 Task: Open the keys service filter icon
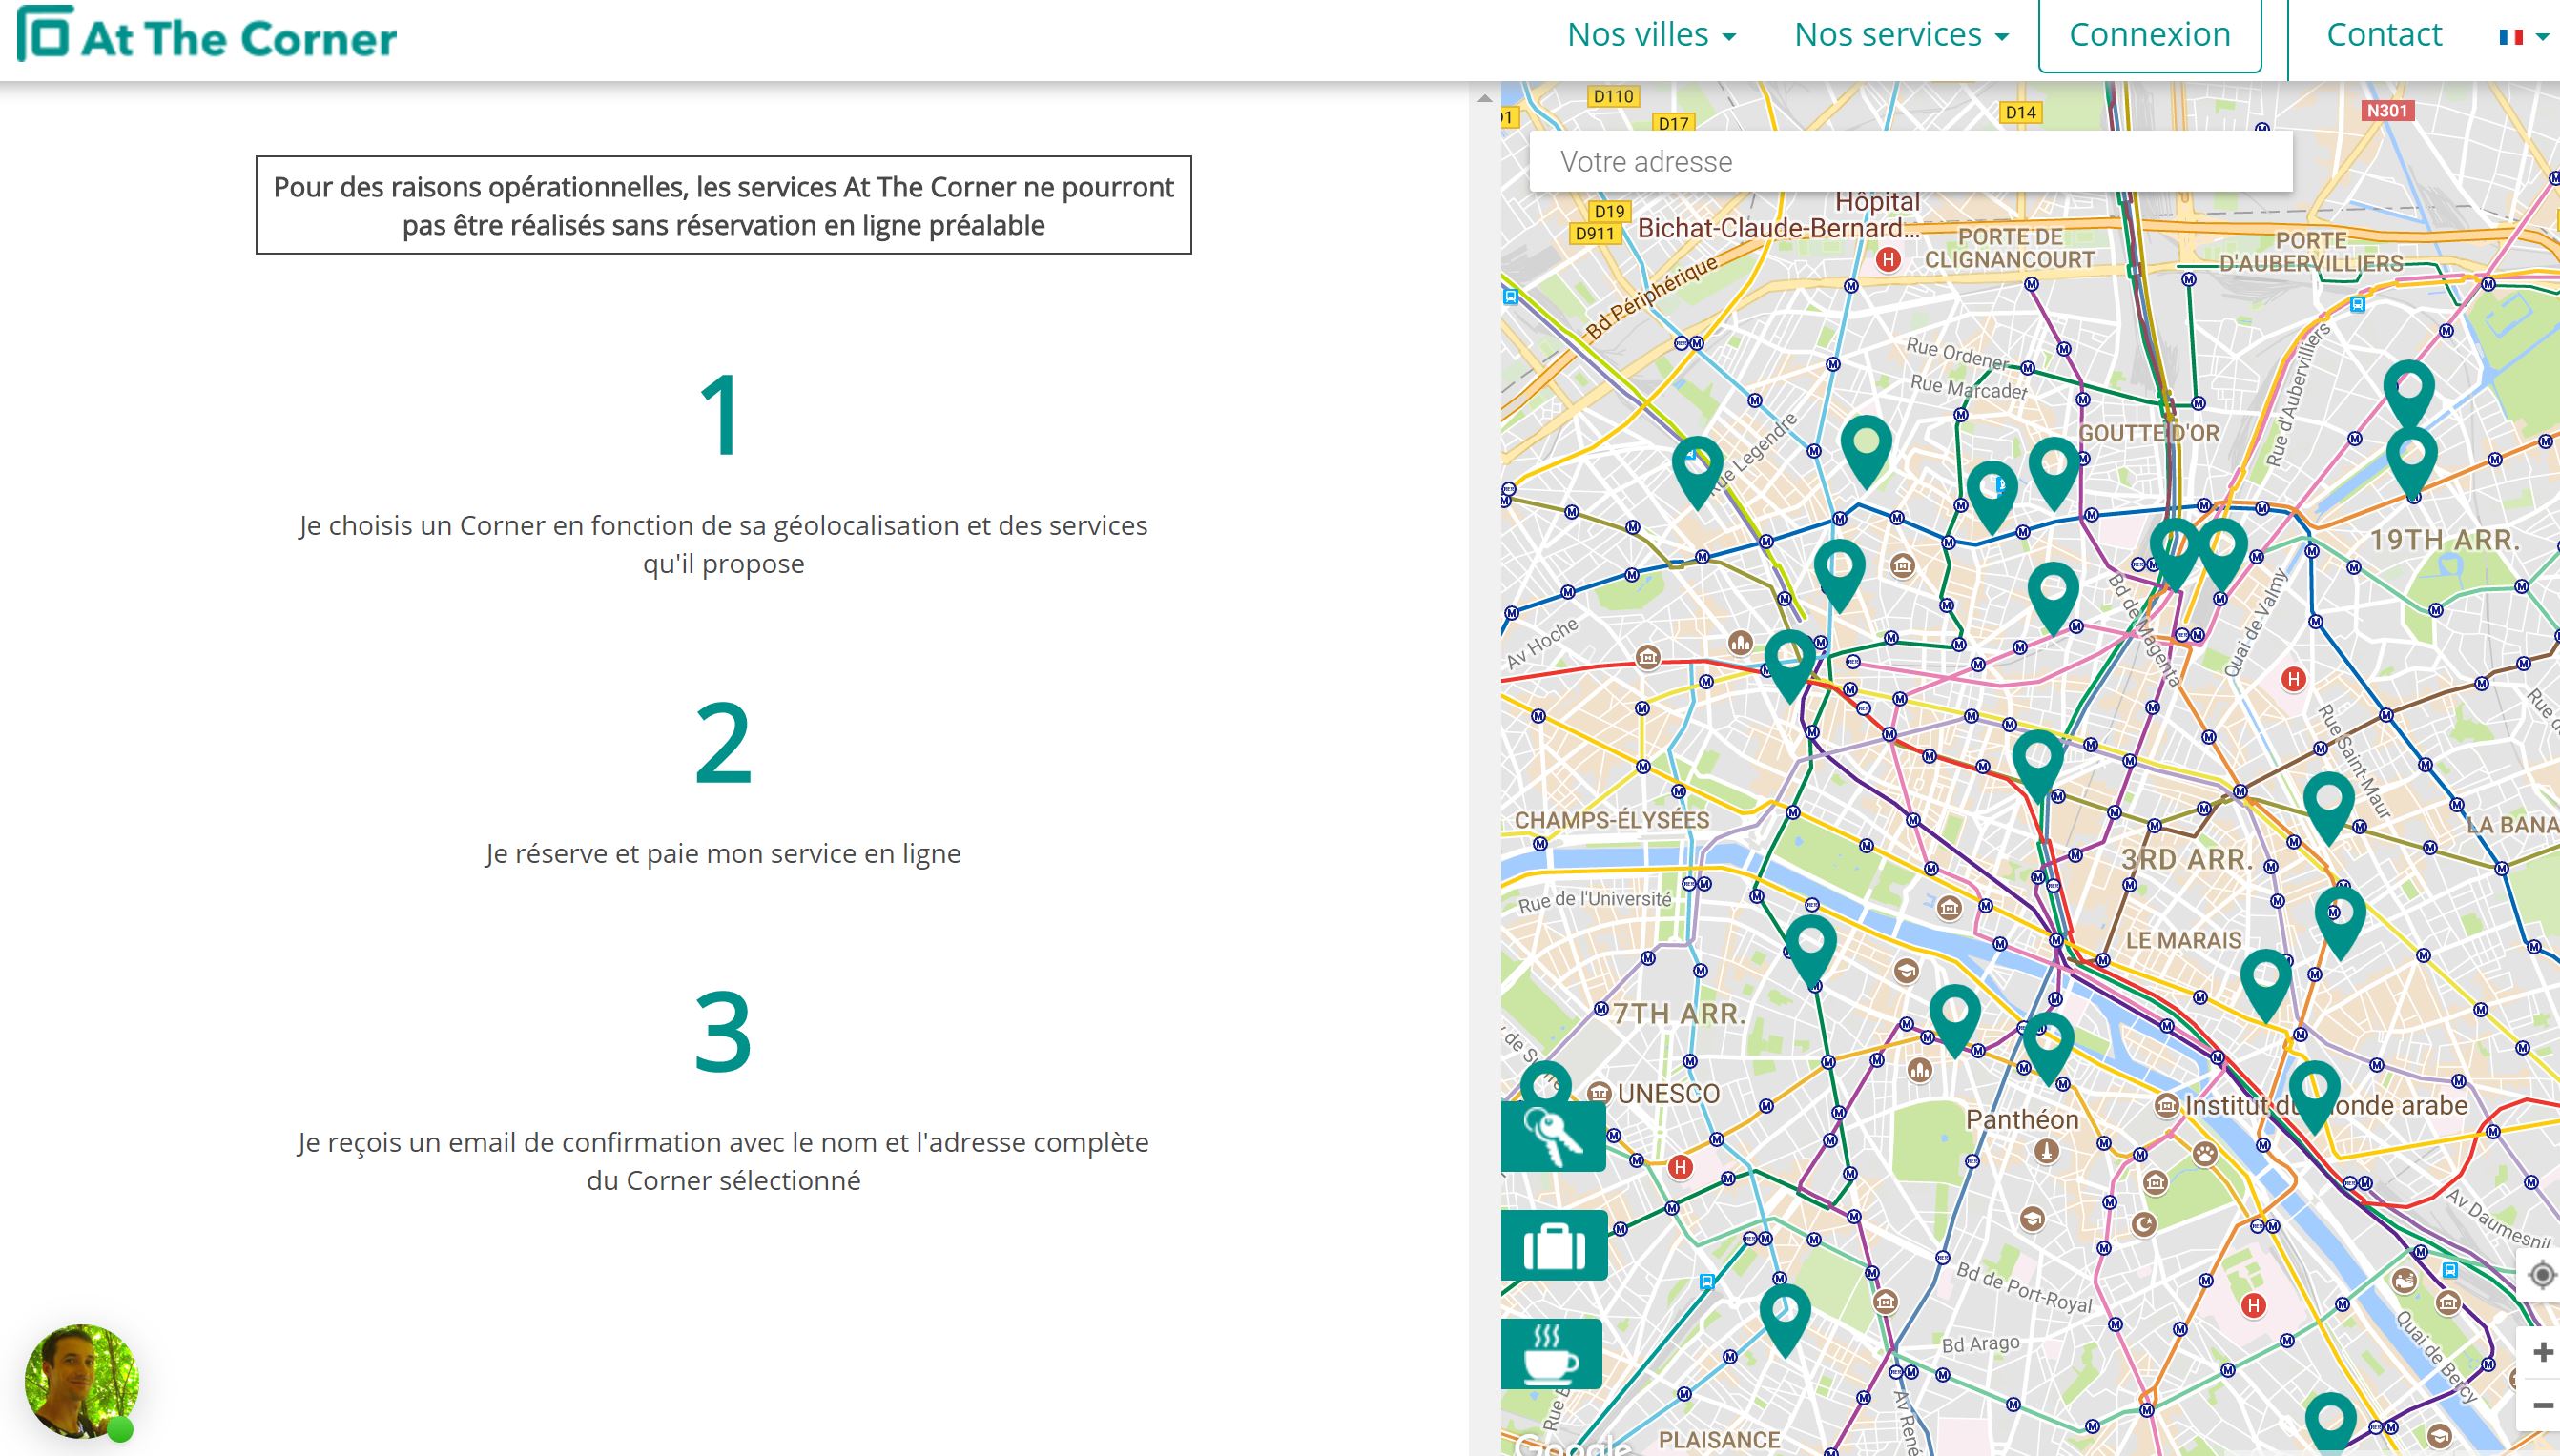[x=1553, y=1136]
